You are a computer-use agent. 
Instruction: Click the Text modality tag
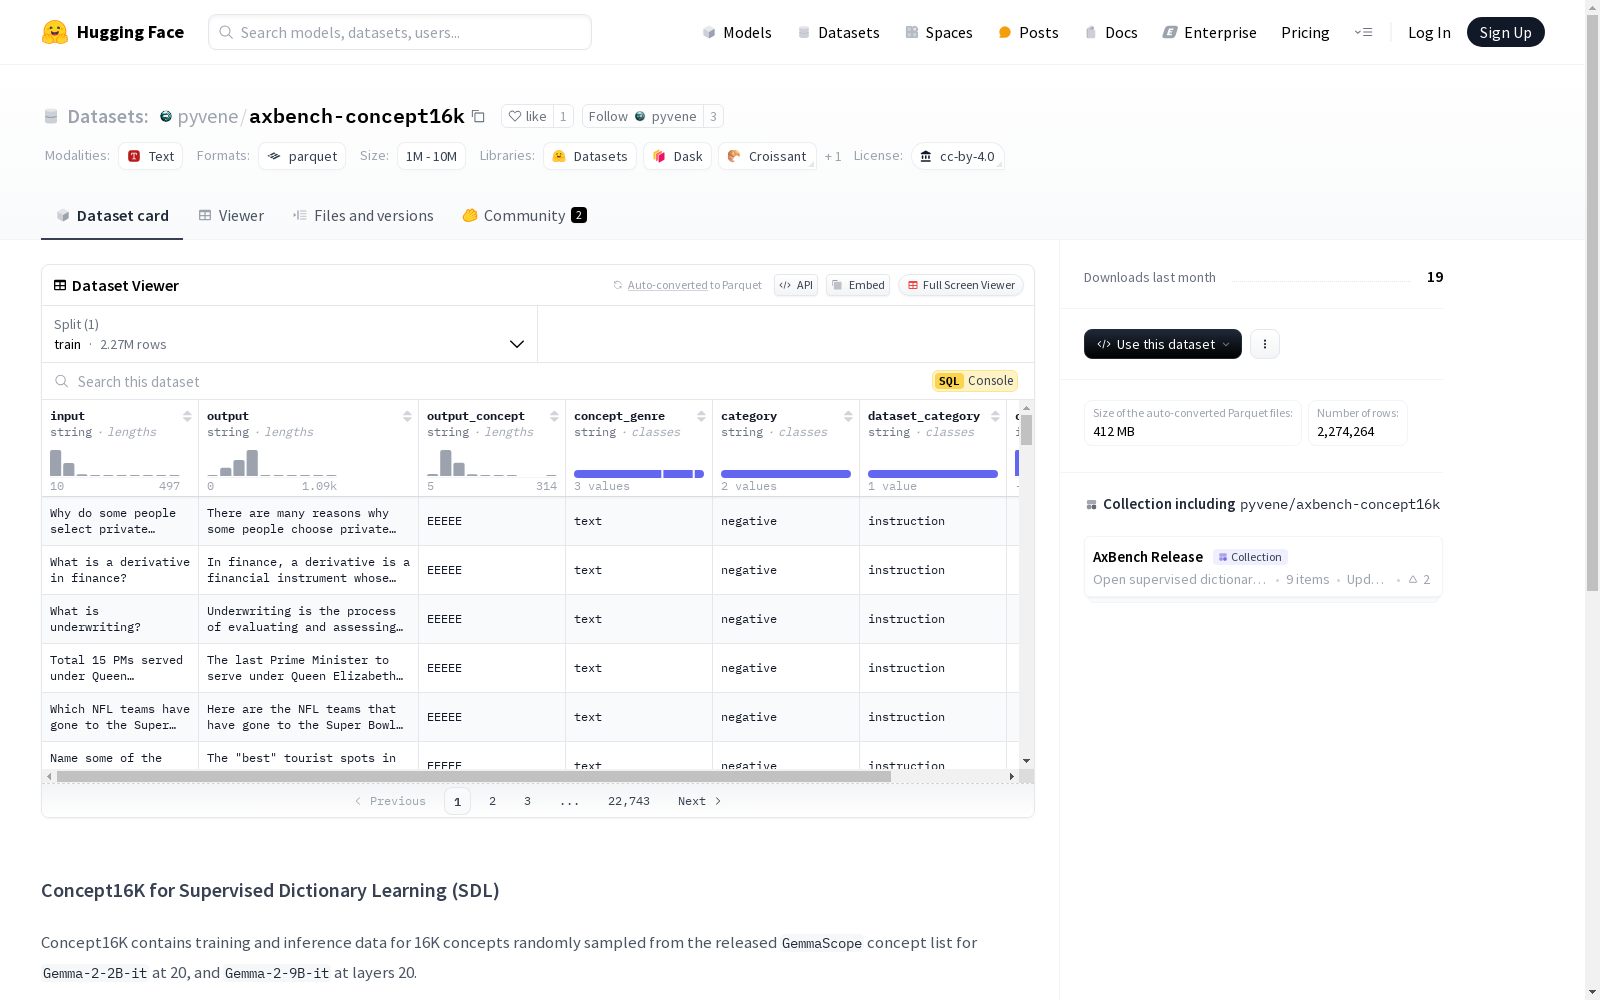(151, 156)
